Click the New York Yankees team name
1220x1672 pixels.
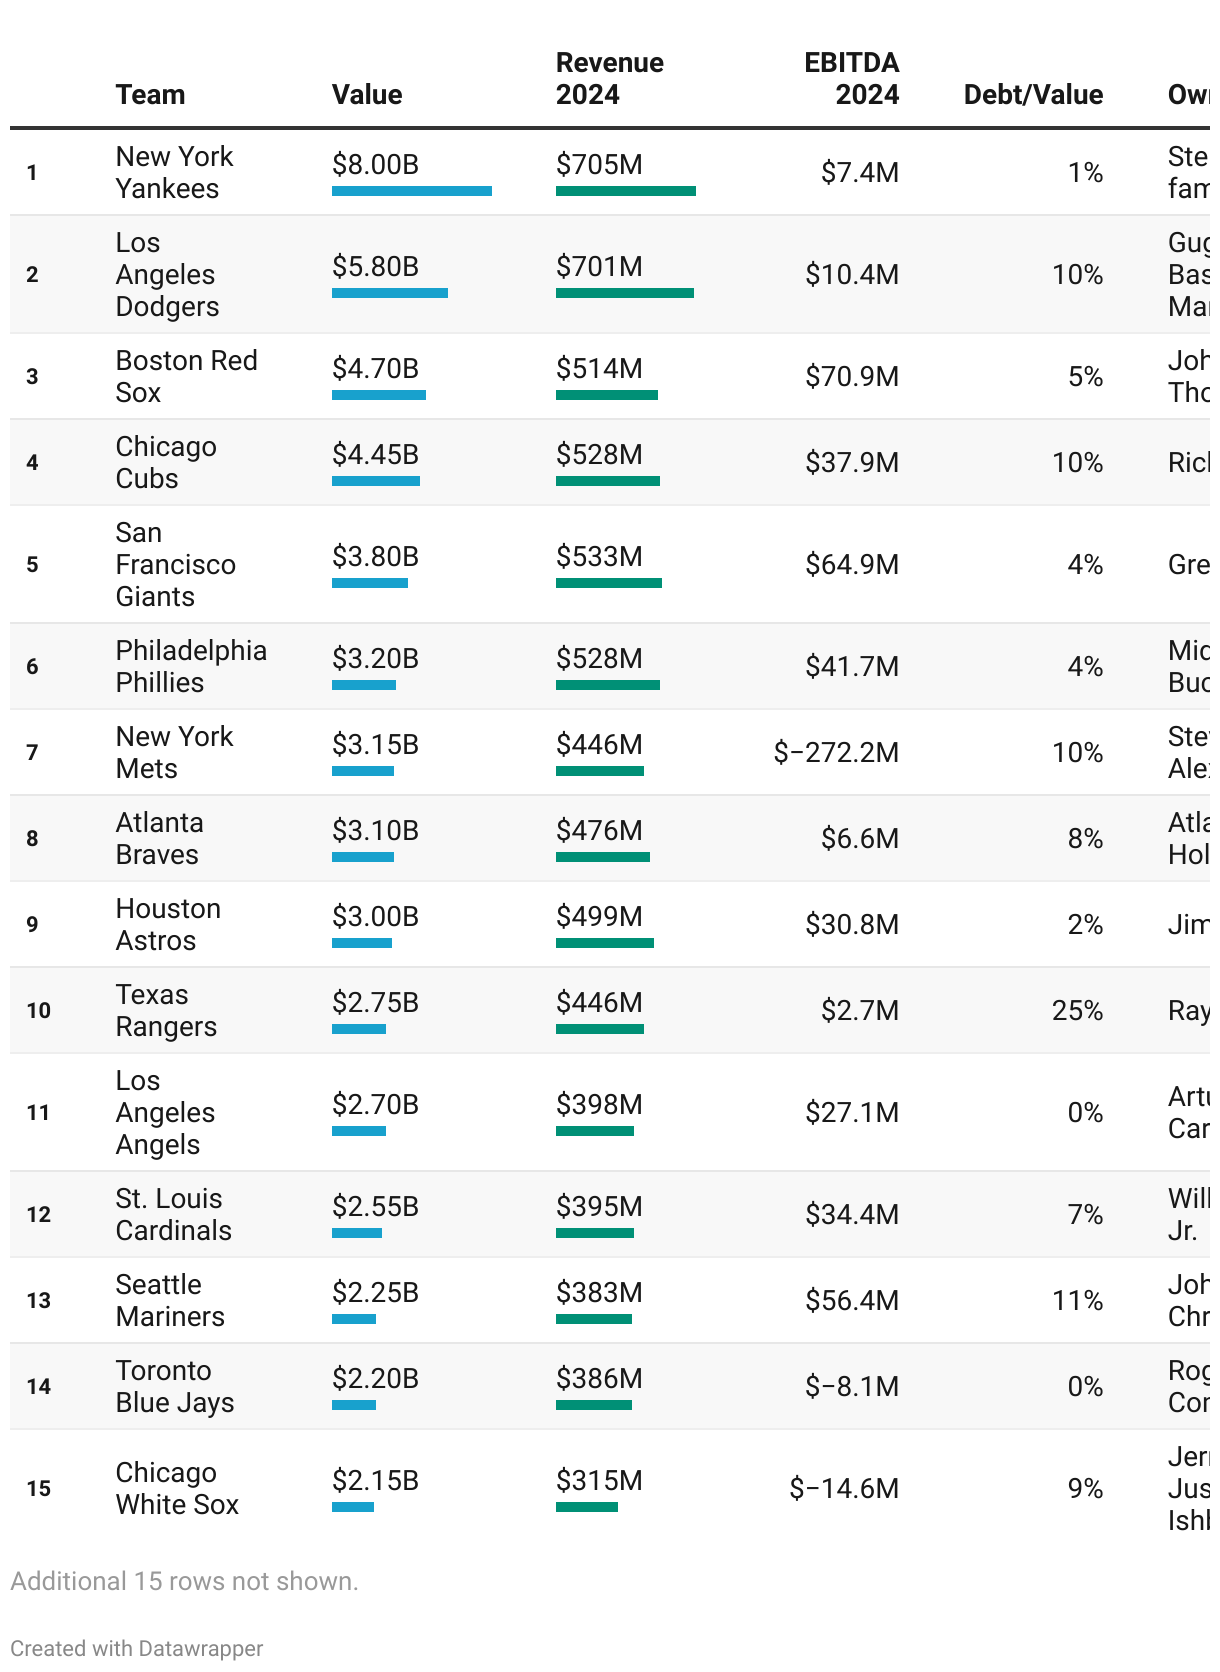point(174,172)
